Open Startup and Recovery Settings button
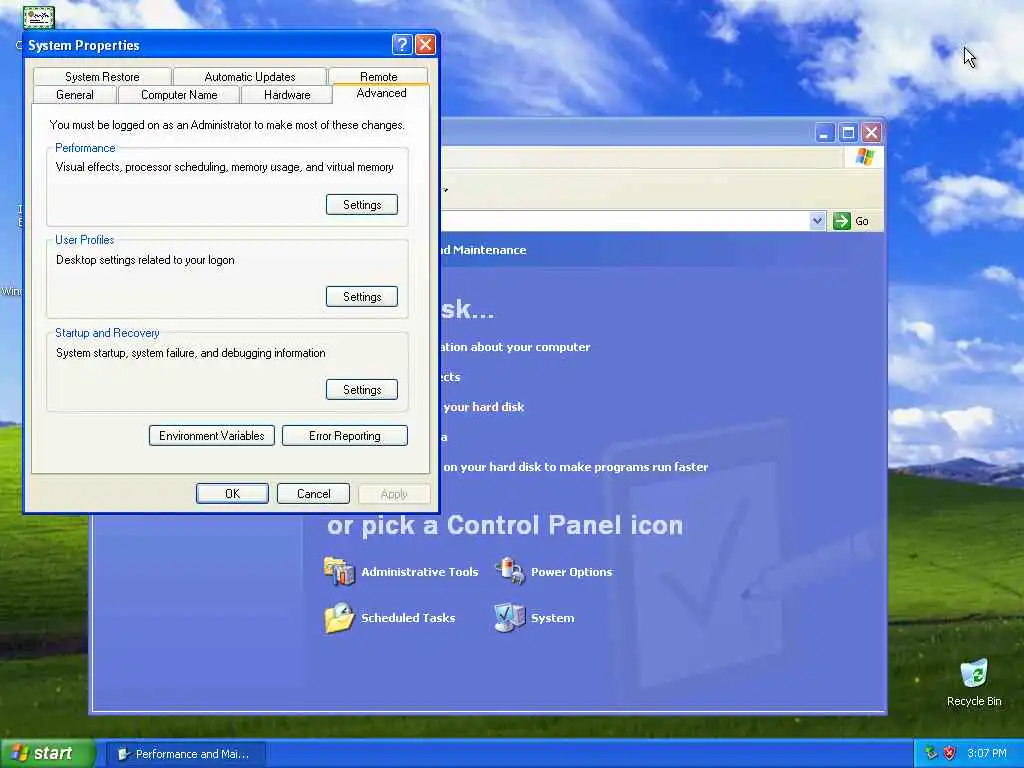The image size is (1024, 768). click(x=362, y=389)
